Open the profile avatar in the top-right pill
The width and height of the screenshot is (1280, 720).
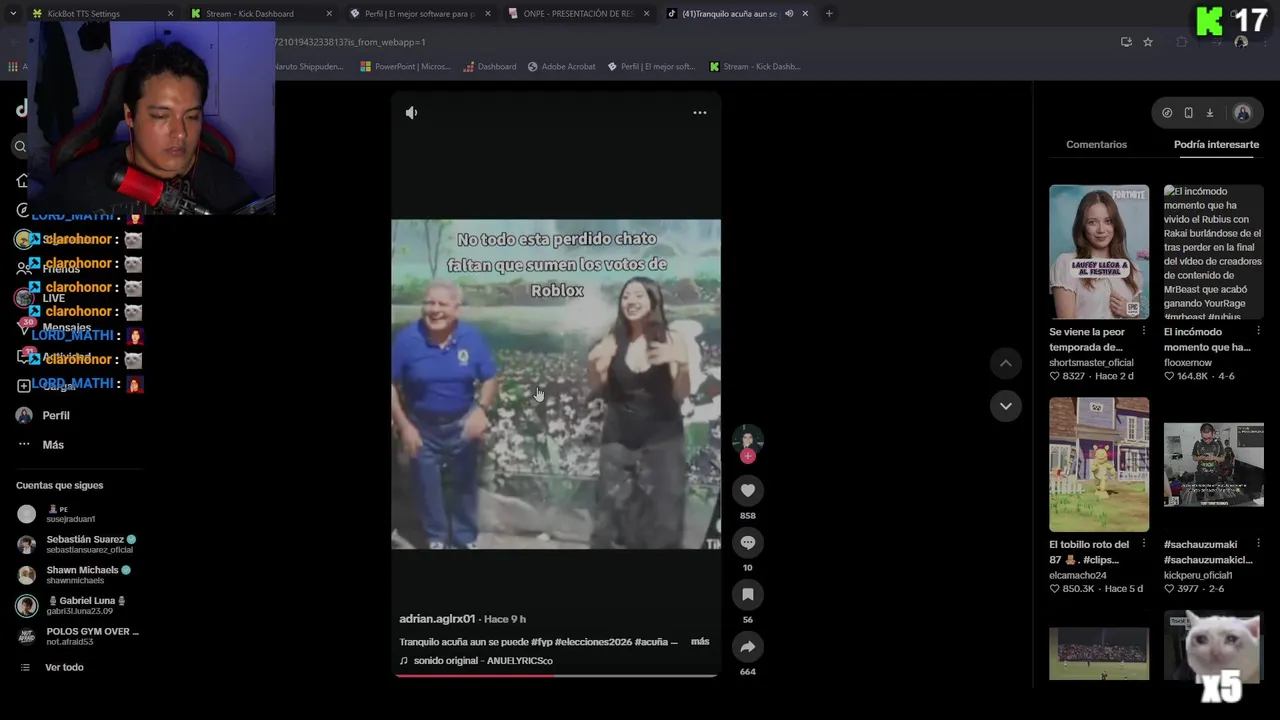click(x=1243, y=113)
